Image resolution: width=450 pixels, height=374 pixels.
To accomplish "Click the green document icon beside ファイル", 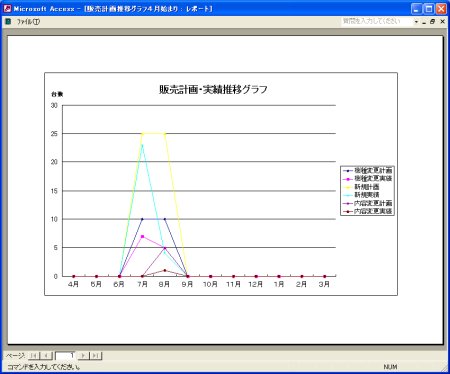I will (x=8, y=22).
